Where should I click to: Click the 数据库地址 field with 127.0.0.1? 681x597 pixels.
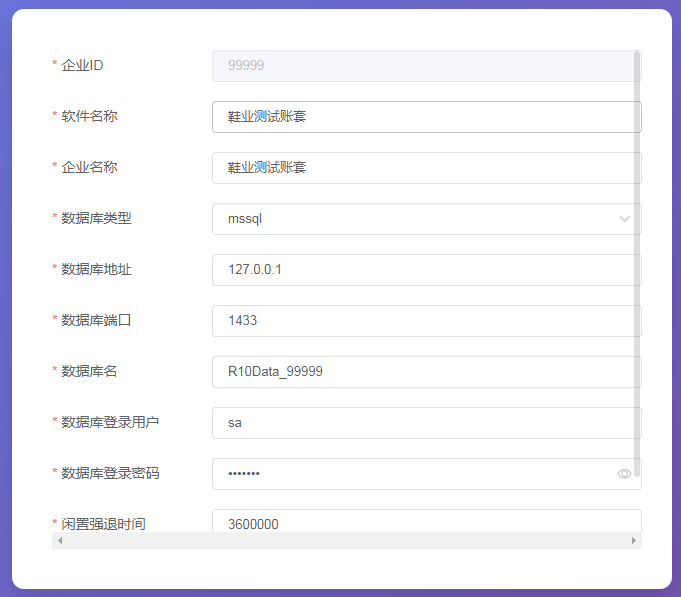pyautogui.click(x=420, y=270)
